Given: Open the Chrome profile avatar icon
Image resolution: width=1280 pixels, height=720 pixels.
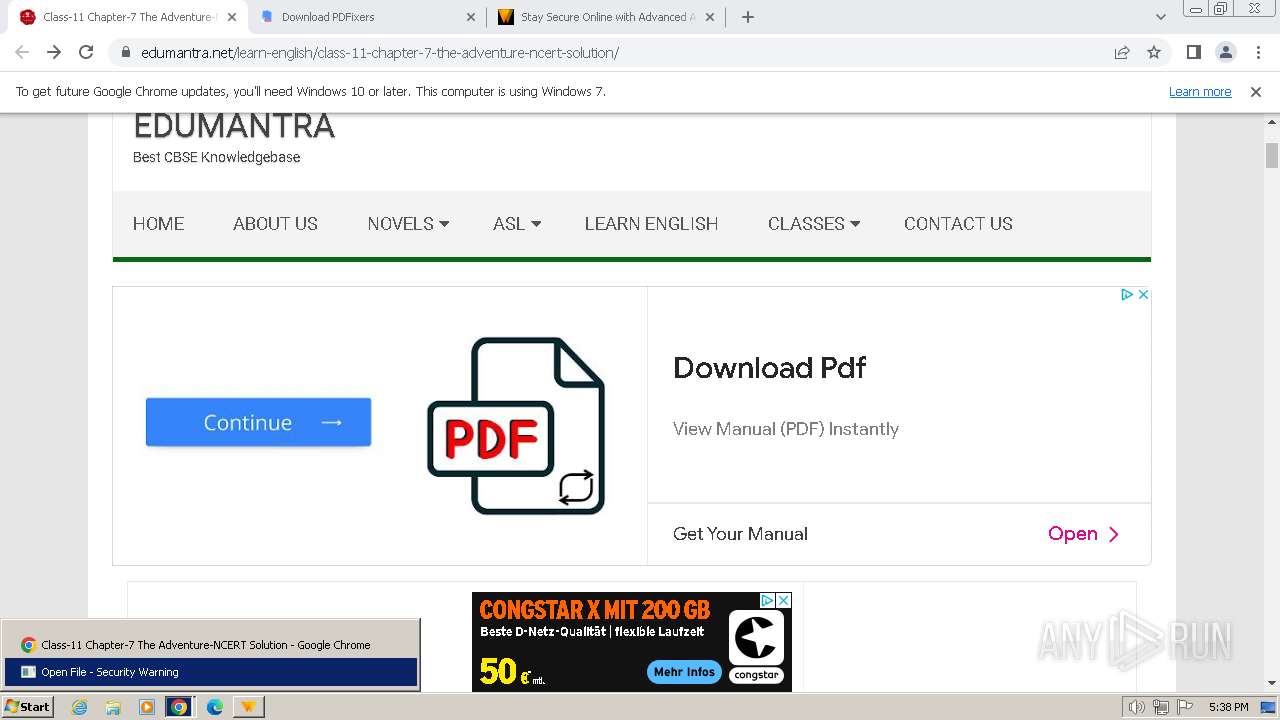Looking at the screenshot, I should (1225, 52).
